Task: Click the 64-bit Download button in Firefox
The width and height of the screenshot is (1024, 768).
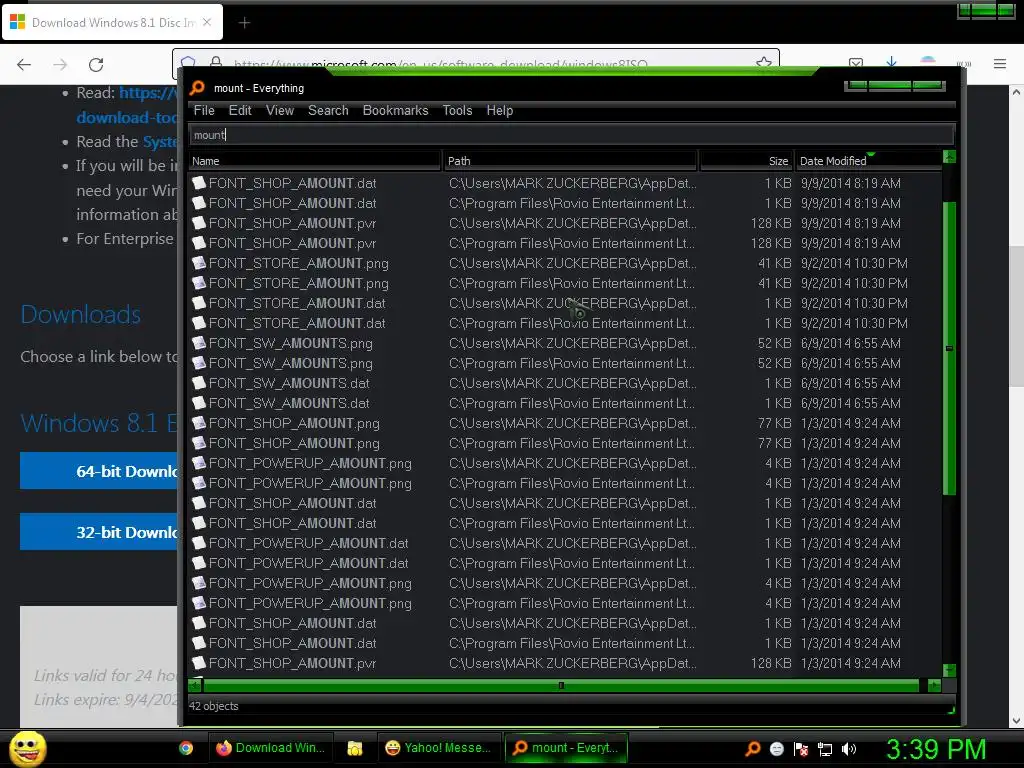Action: pos(99,471)
